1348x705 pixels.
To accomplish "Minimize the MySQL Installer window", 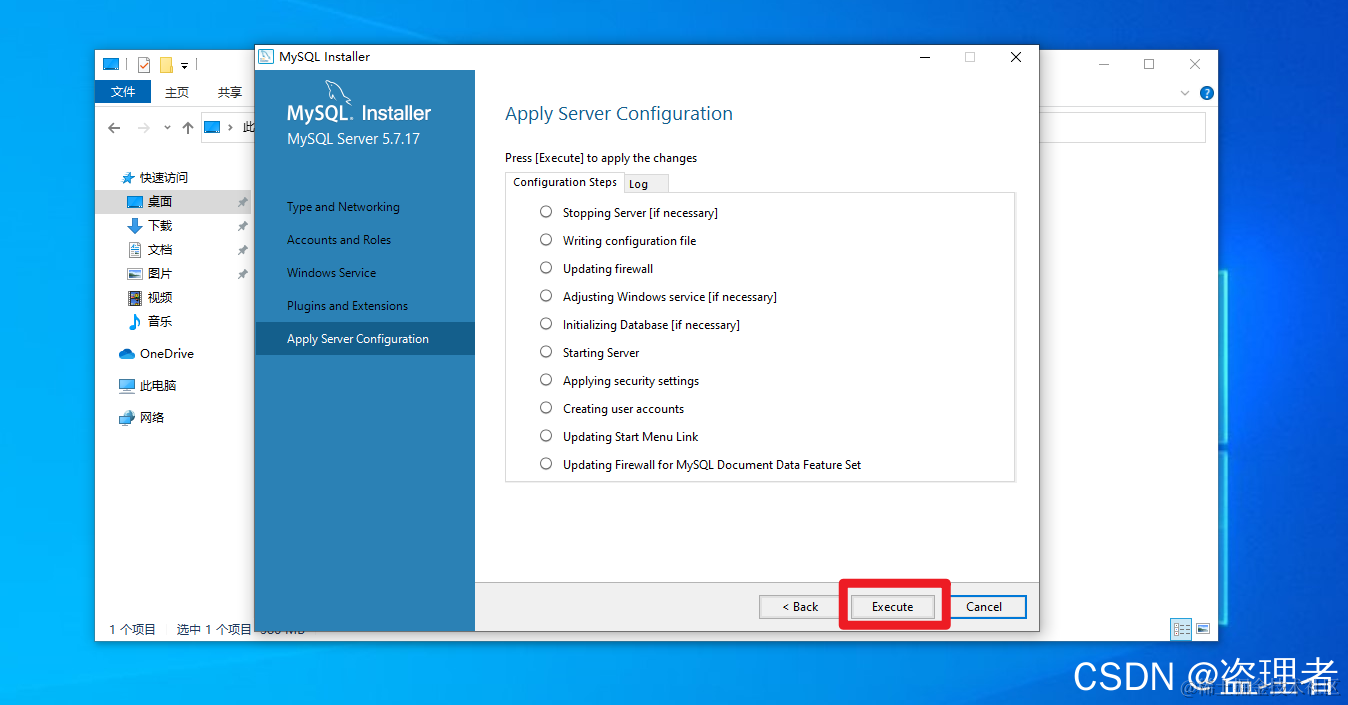I will point(924,57).
